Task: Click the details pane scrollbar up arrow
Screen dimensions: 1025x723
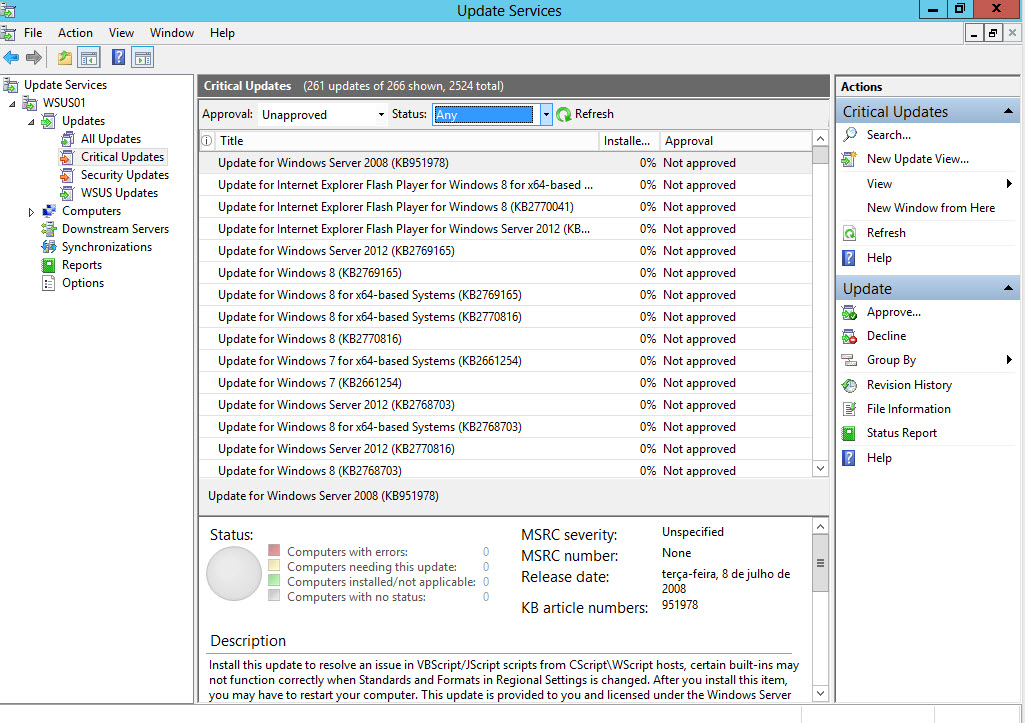Action: click(820, 526)
